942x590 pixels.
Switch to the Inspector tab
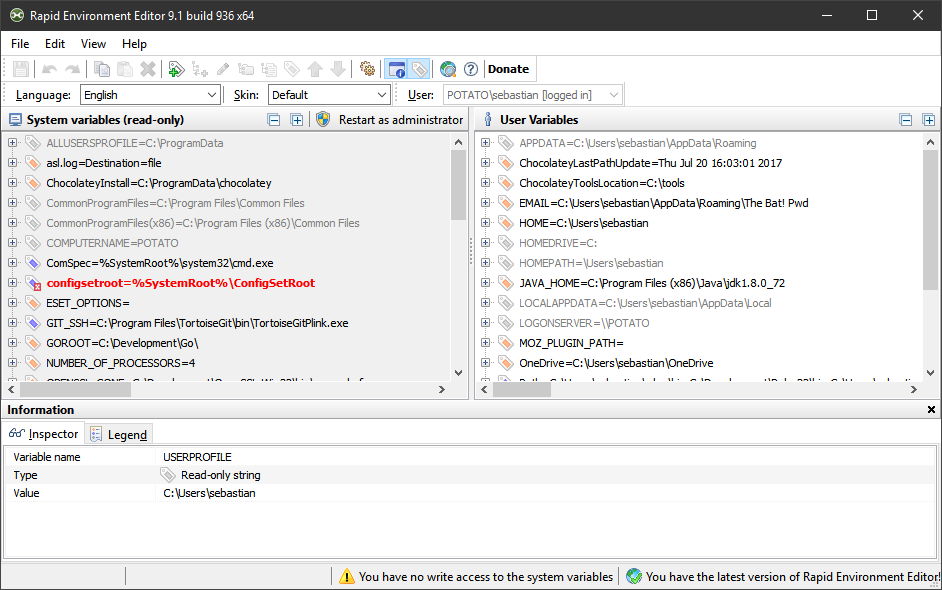tap(44, 433)
